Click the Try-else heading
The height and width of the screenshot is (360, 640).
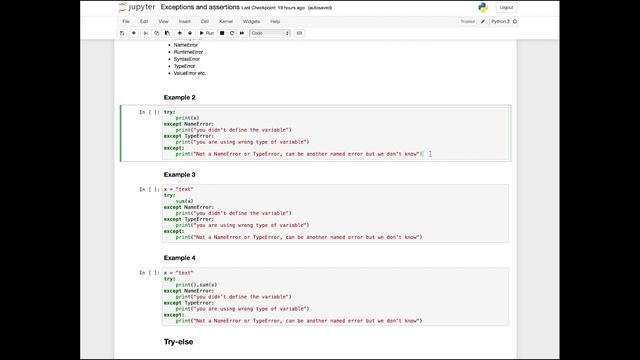click(178, 342)
